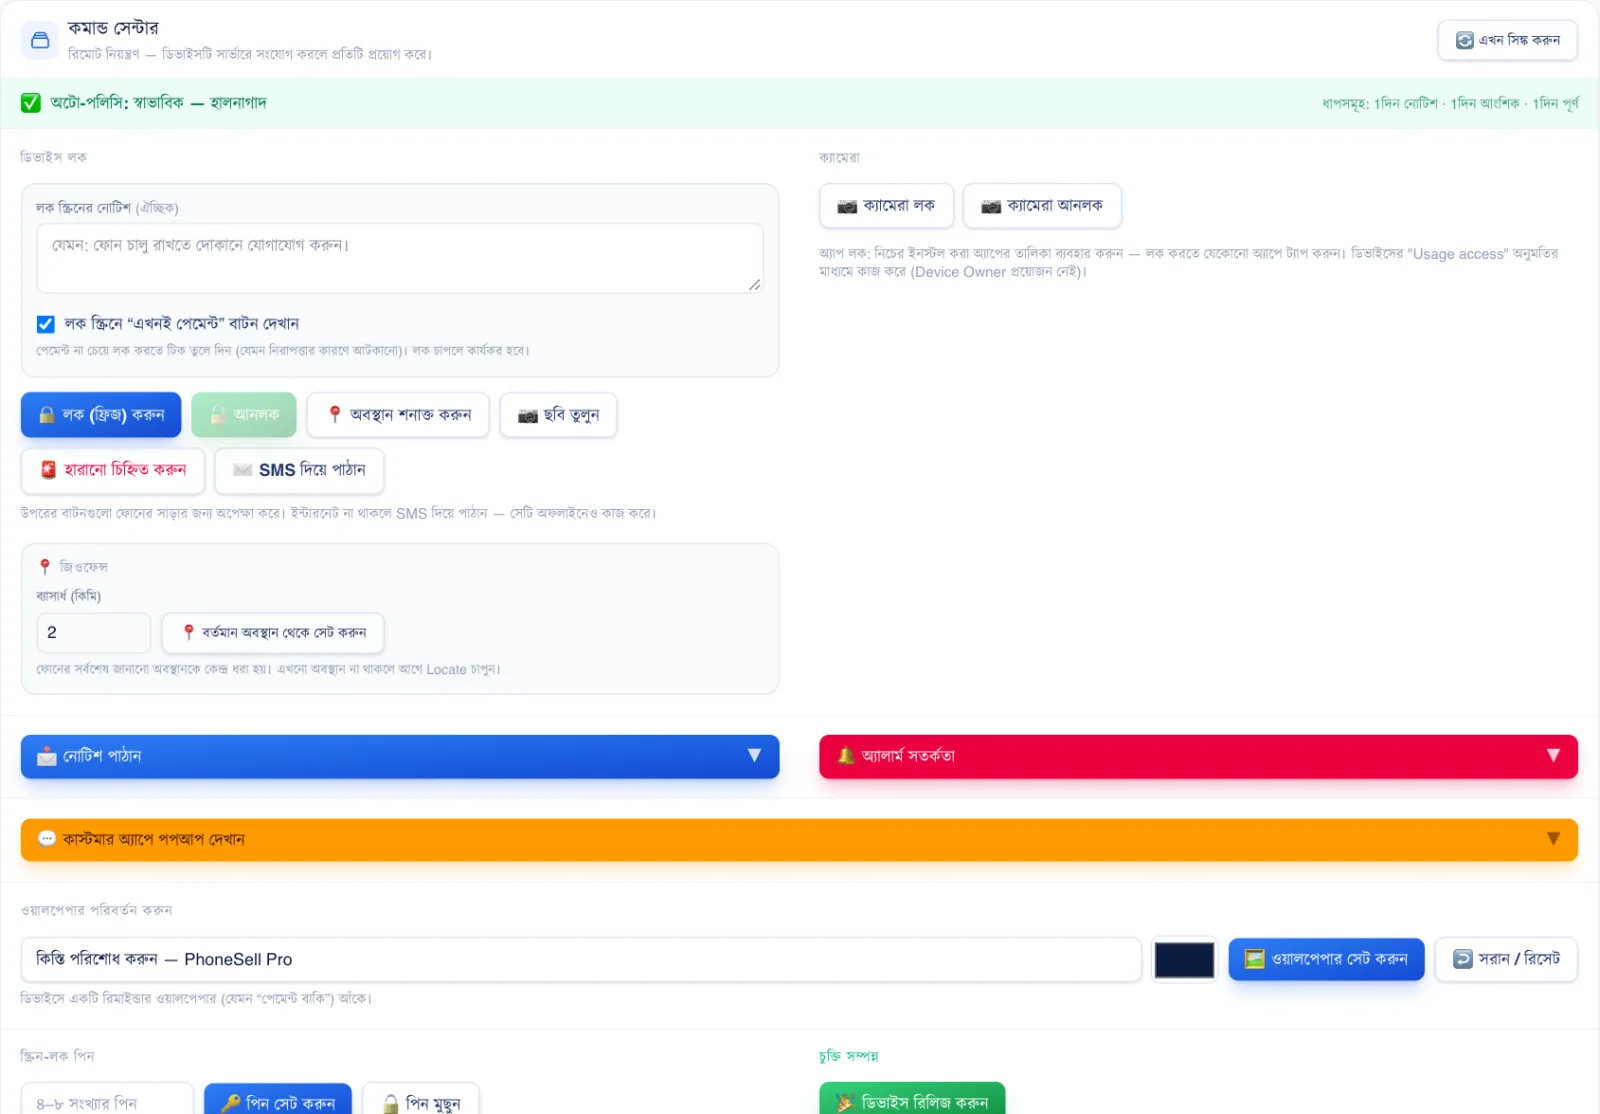This screenshot has height=1114, width=1600.
Task: Click the geofence radius input field
Action: [x=94, y=633]
